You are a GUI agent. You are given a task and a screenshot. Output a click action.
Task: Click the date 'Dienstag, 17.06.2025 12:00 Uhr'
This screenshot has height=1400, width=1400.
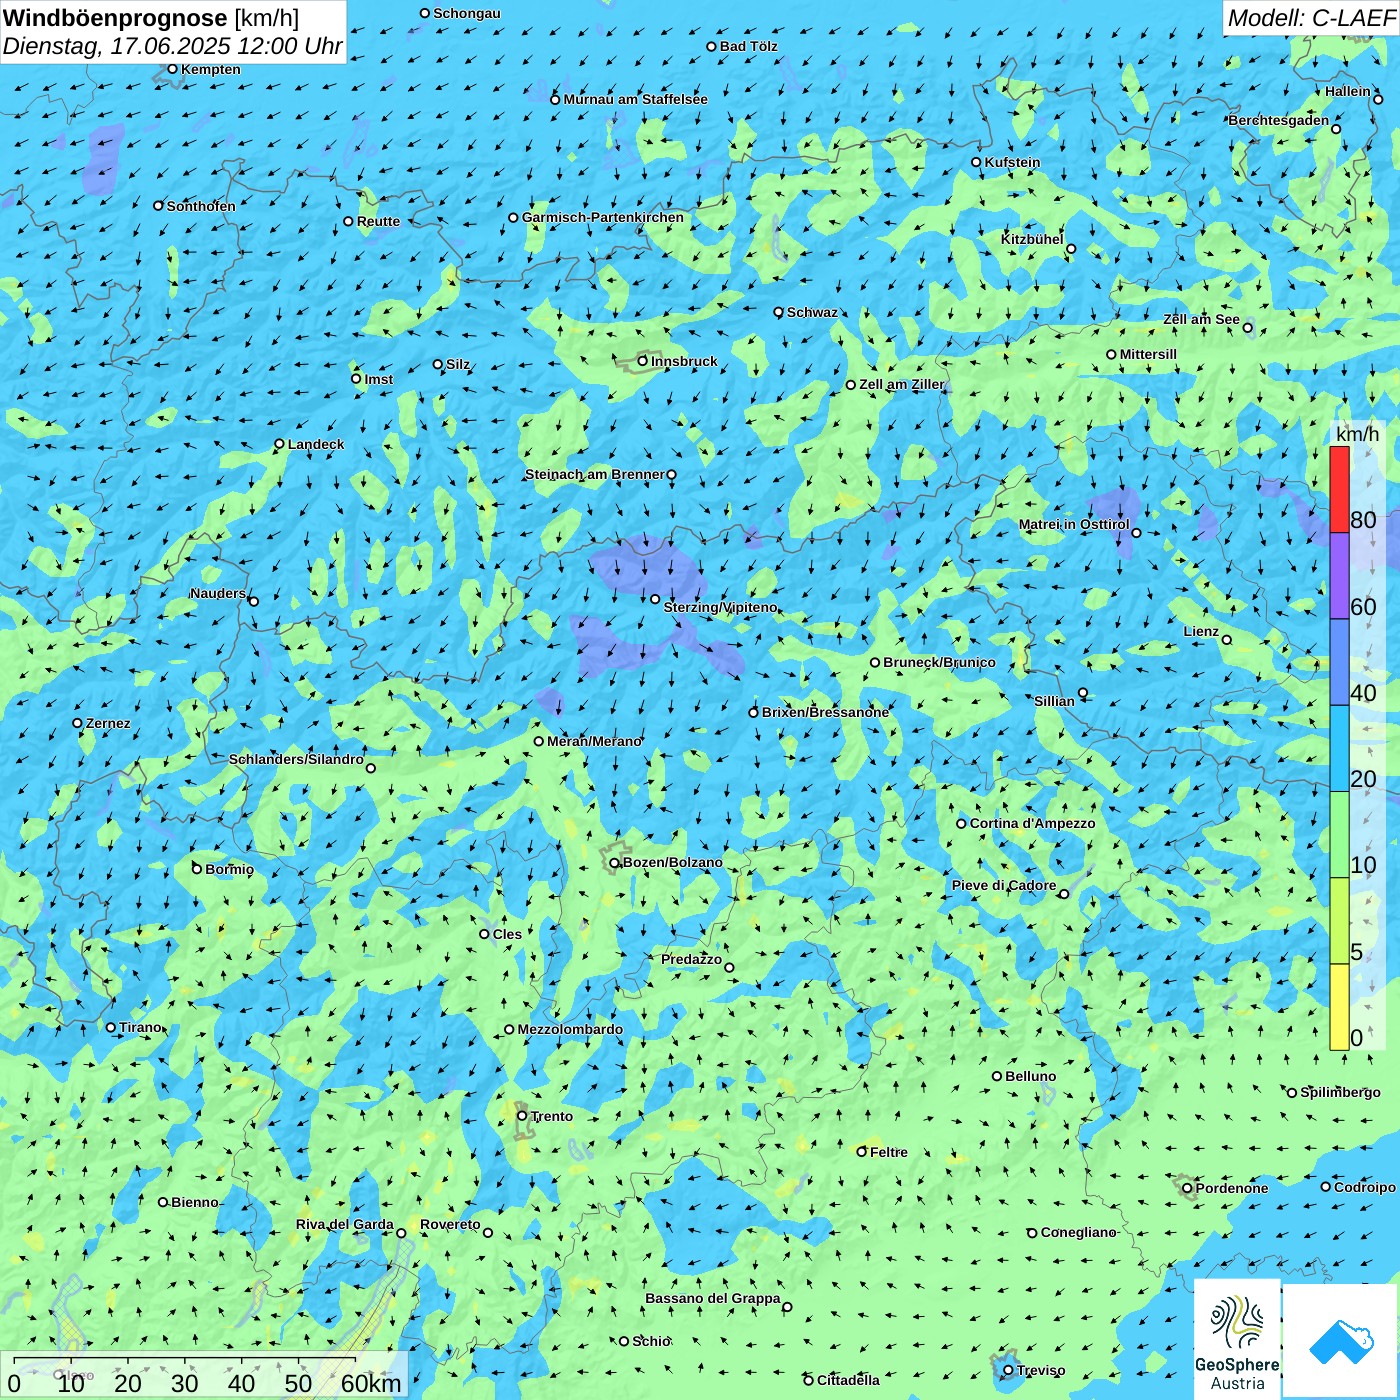(x=172, y=46)
